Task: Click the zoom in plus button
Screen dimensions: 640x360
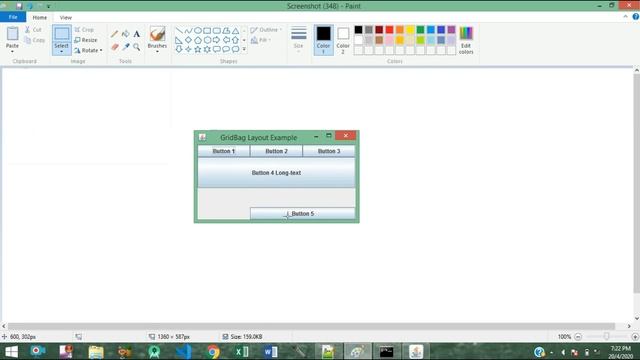Action: click(635, 337)
